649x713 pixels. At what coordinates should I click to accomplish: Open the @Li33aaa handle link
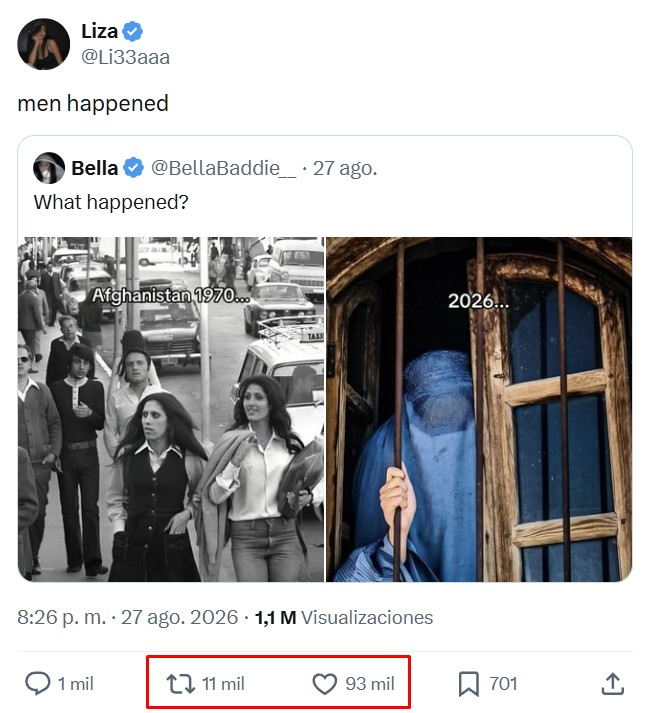(x=126, y=57)
